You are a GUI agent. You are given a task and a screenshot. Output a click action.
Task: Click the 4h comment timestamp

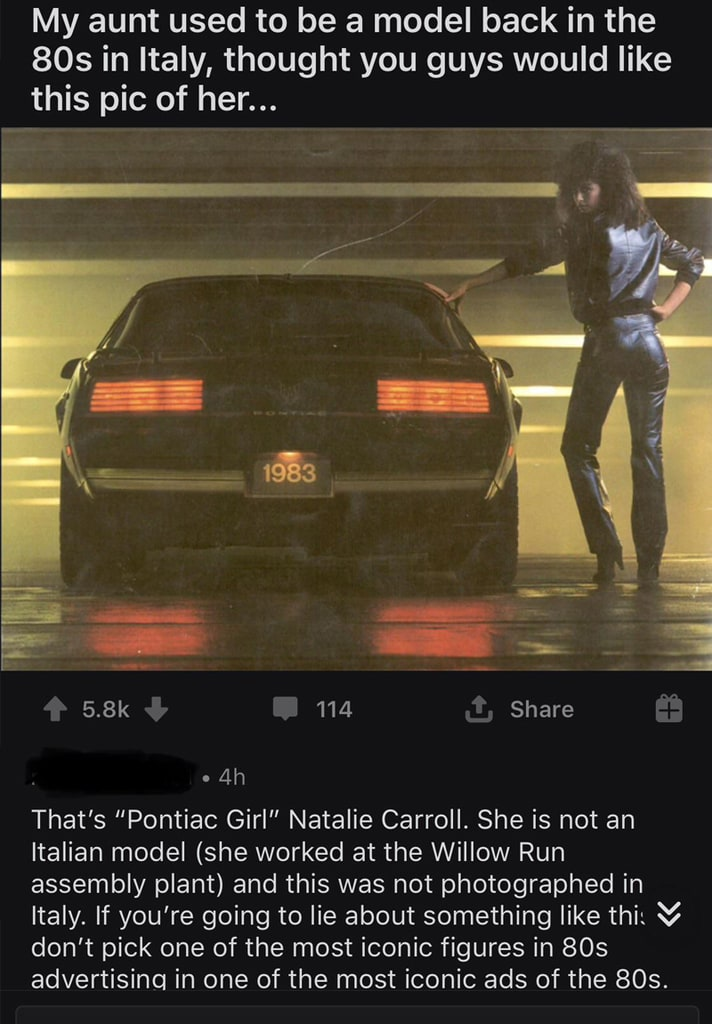(232, 777)
